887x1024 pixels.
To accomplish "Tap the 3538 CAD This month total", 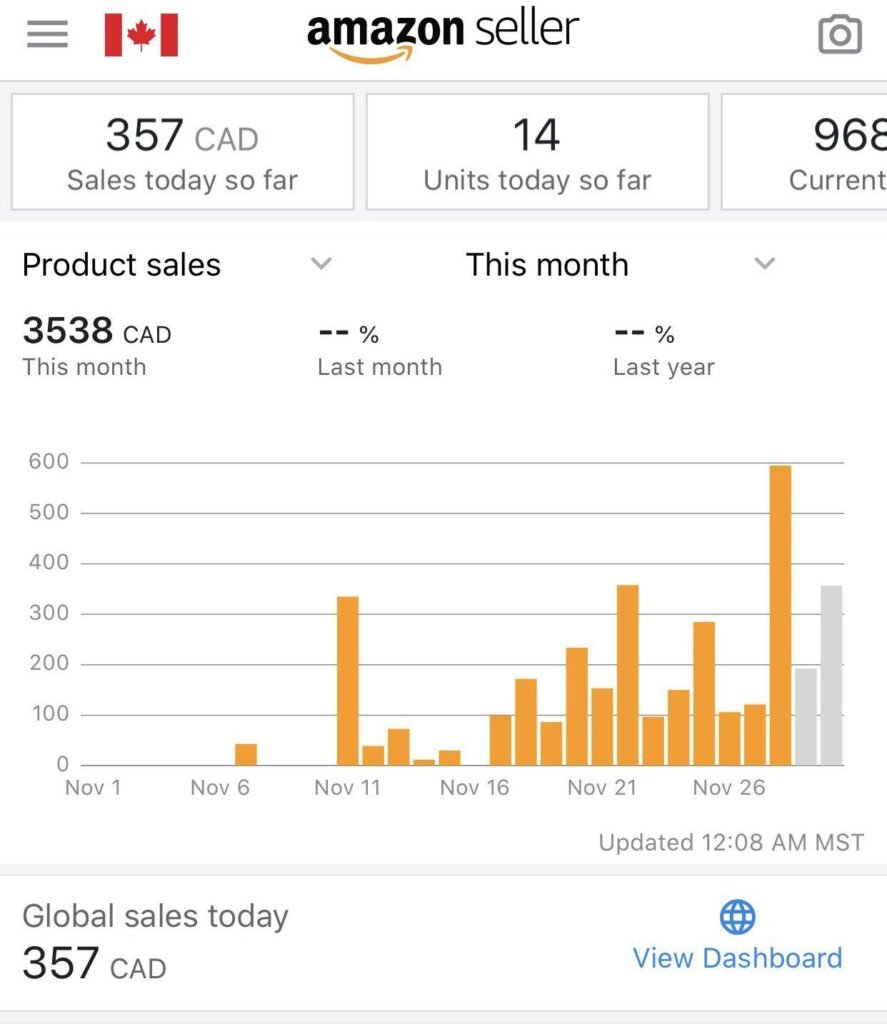I will (x=96, y=331).
